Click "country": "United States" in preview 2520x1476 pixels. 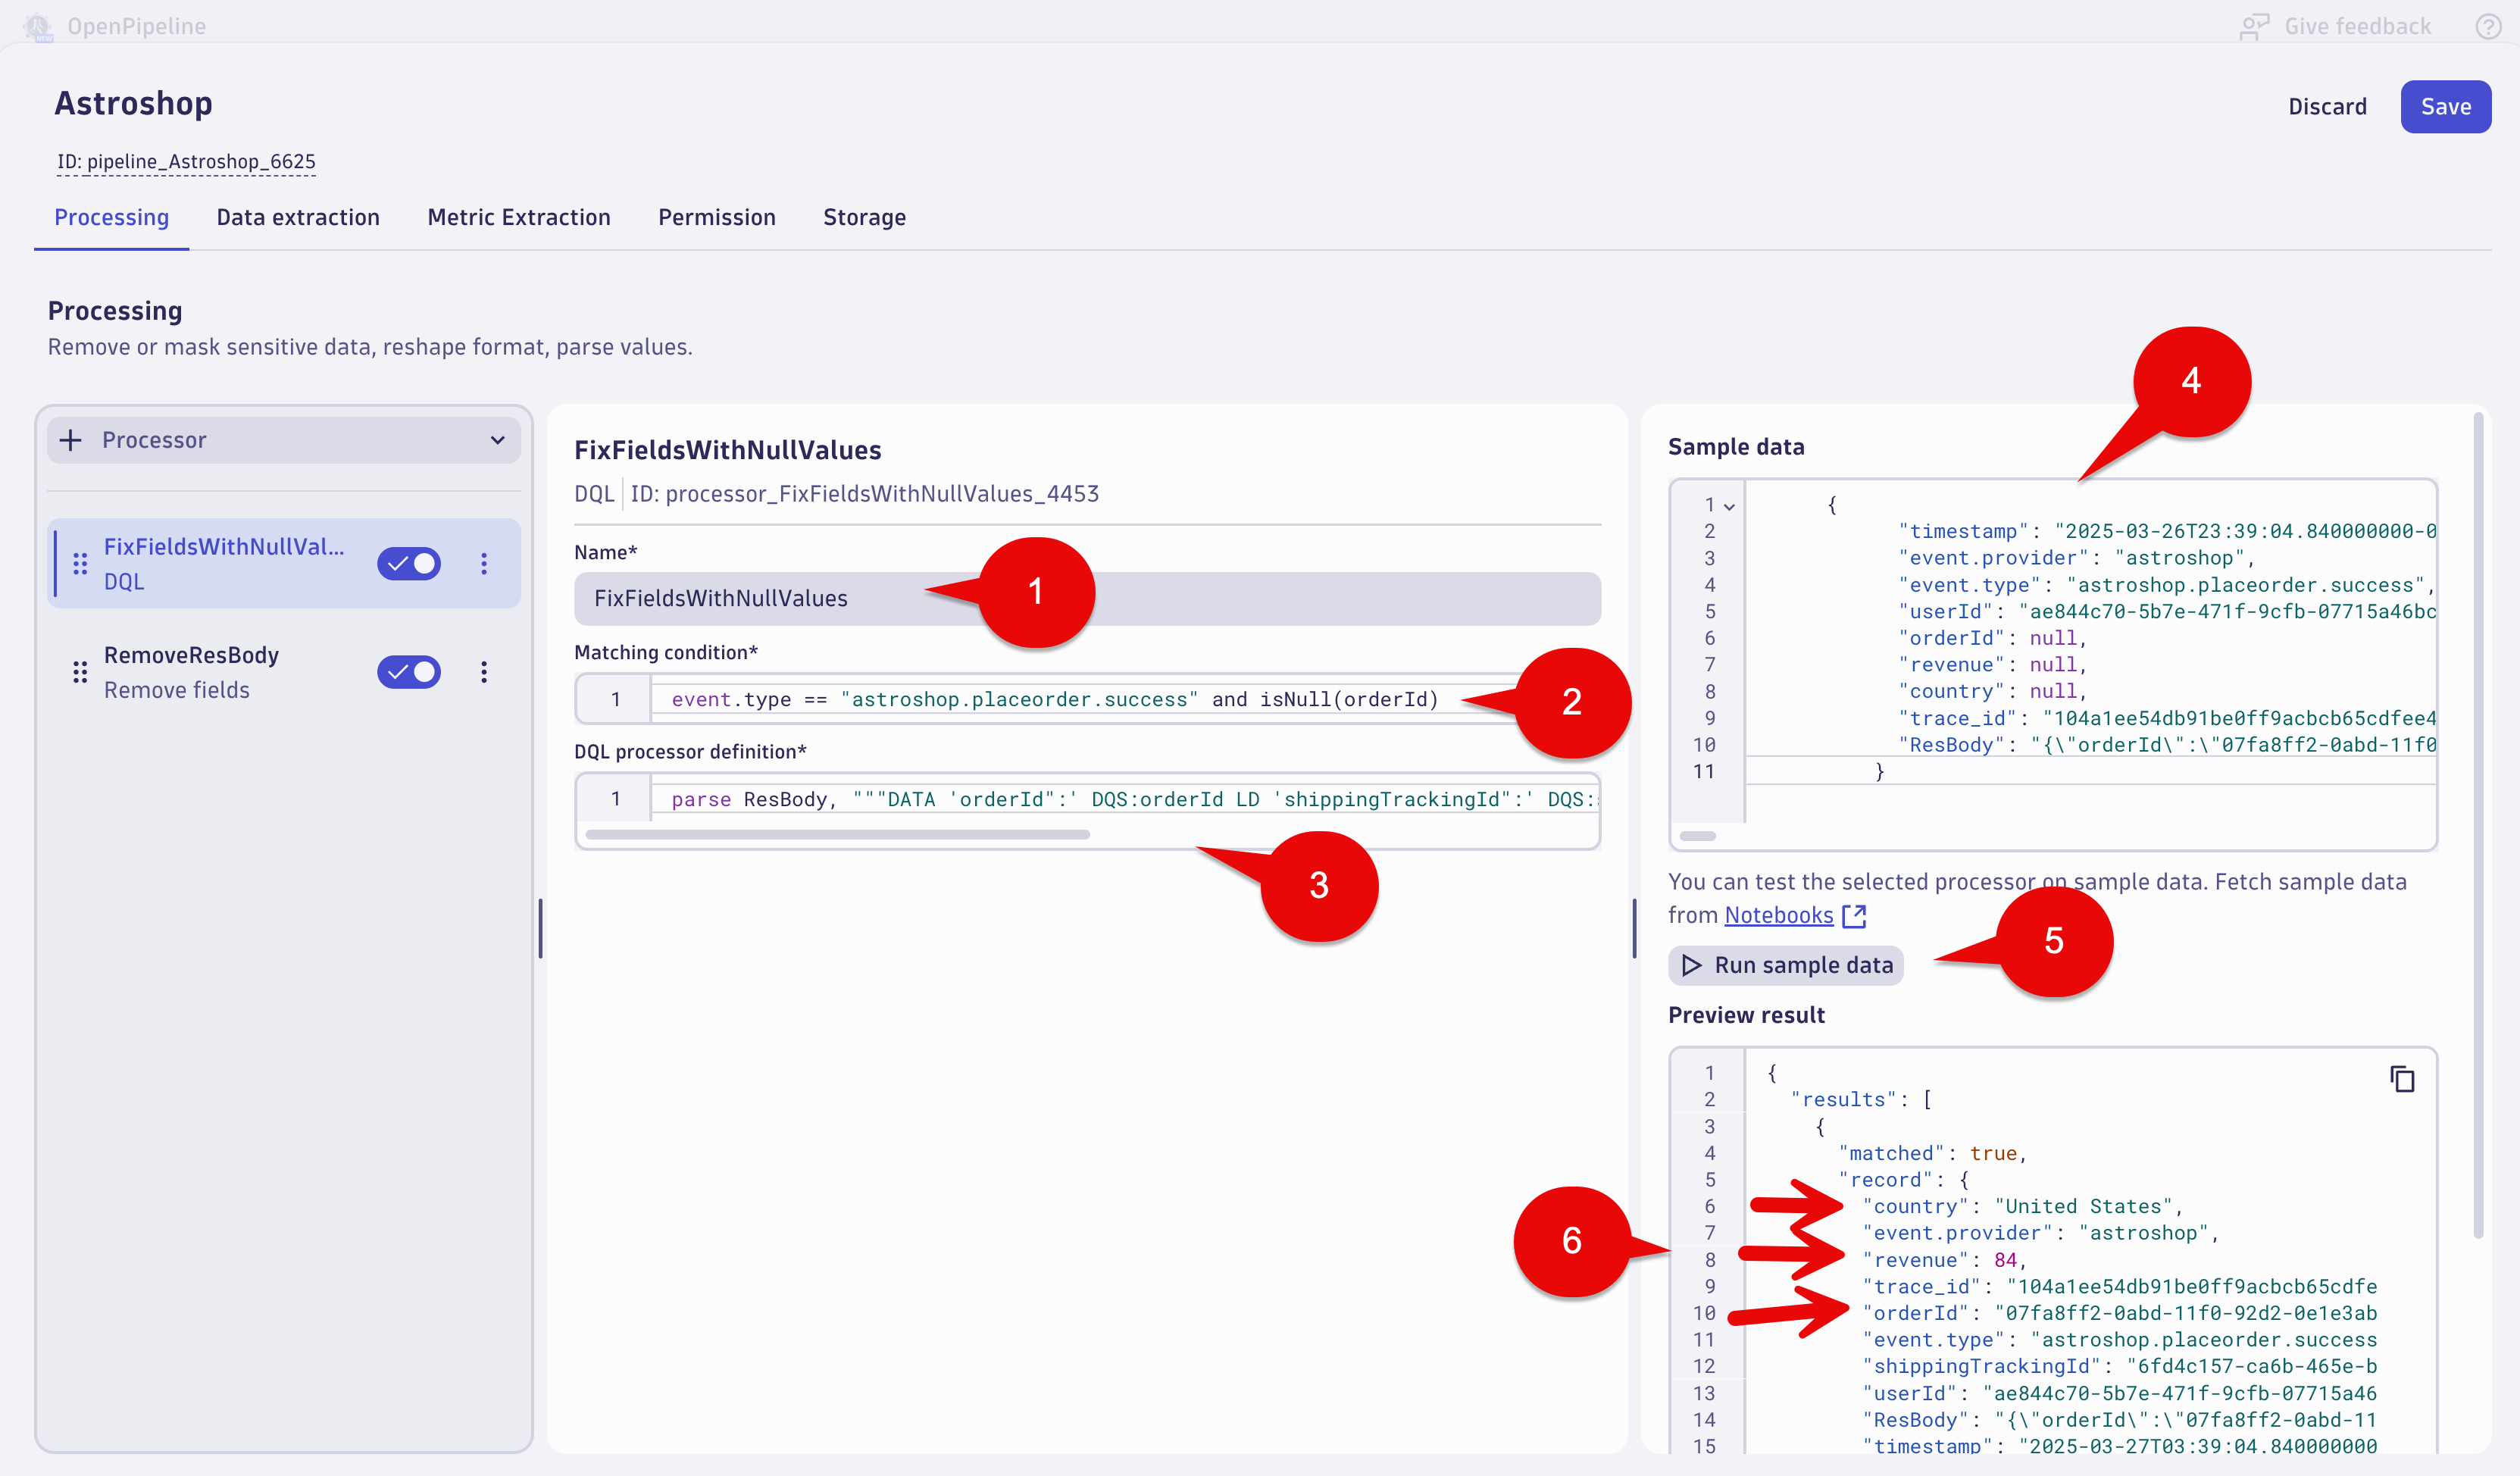[2022, 1206]
